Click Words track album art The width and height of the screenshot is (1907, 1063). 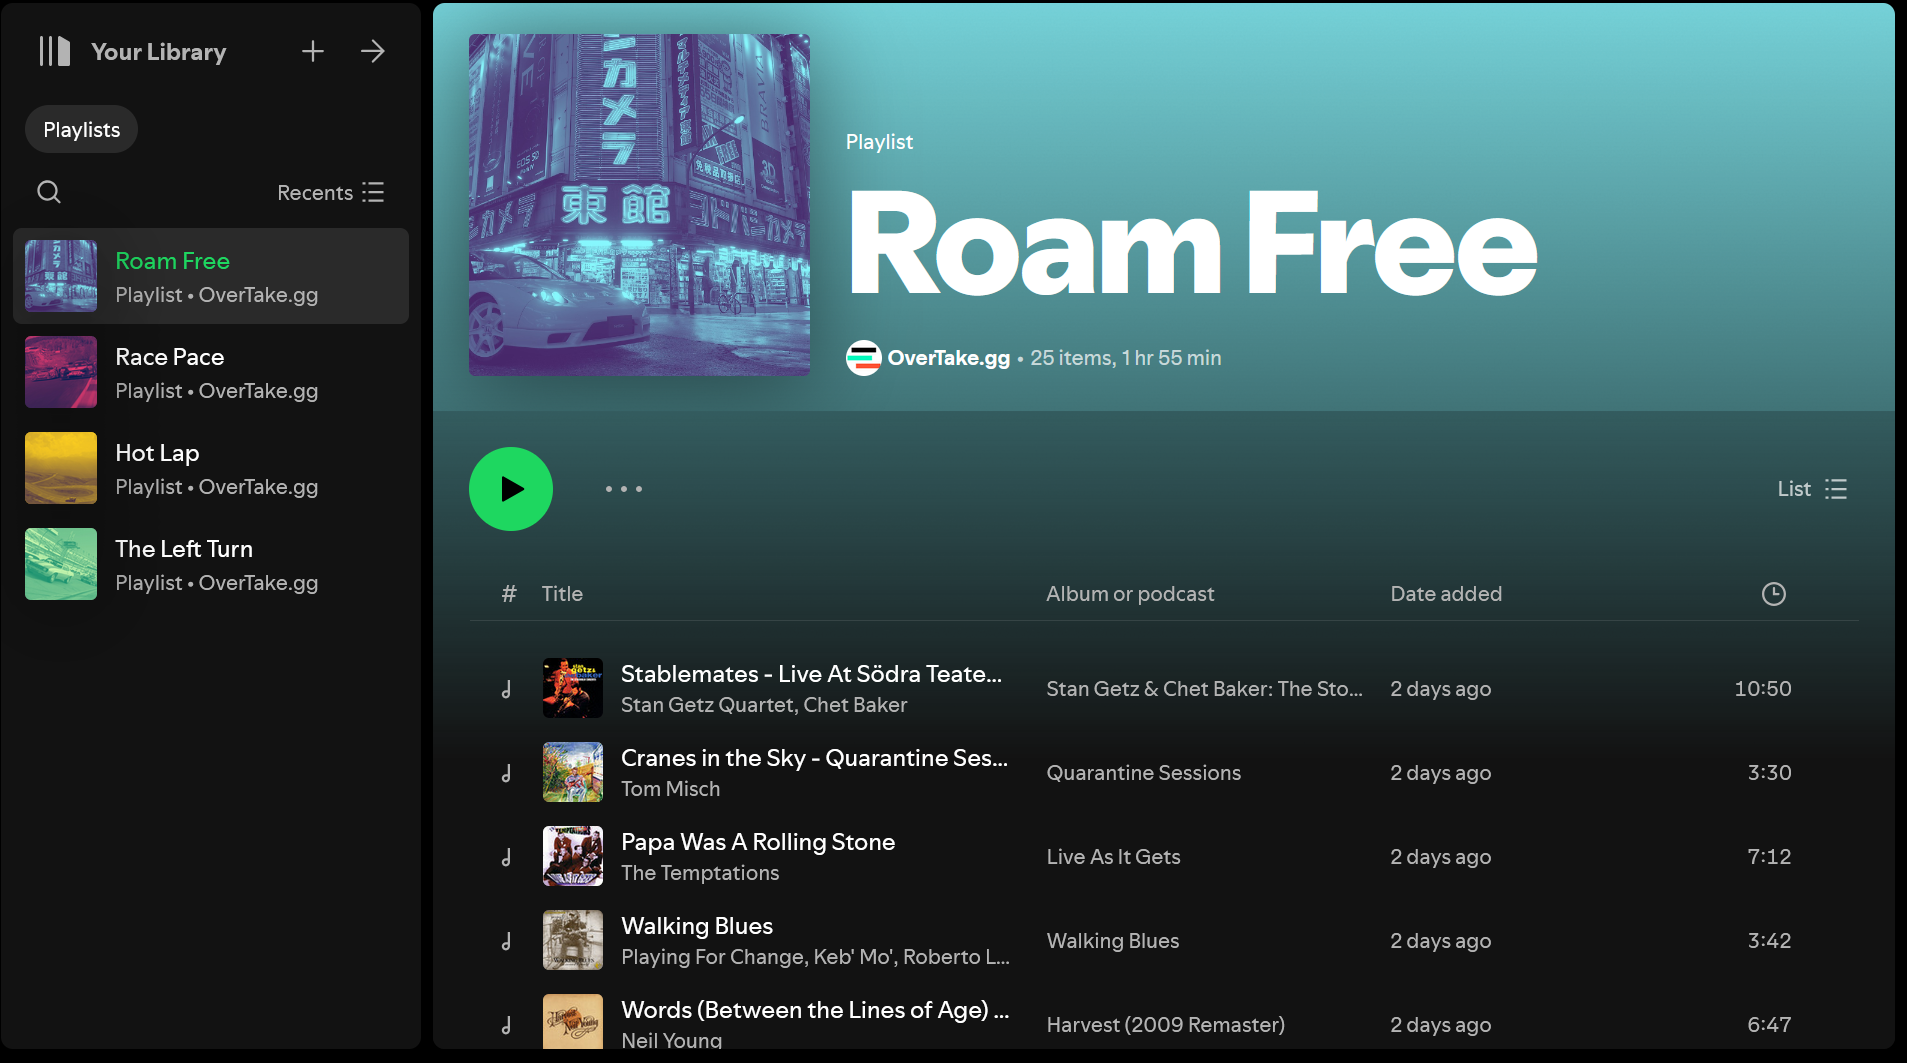pyautogui.click(x=573, y=1022)
